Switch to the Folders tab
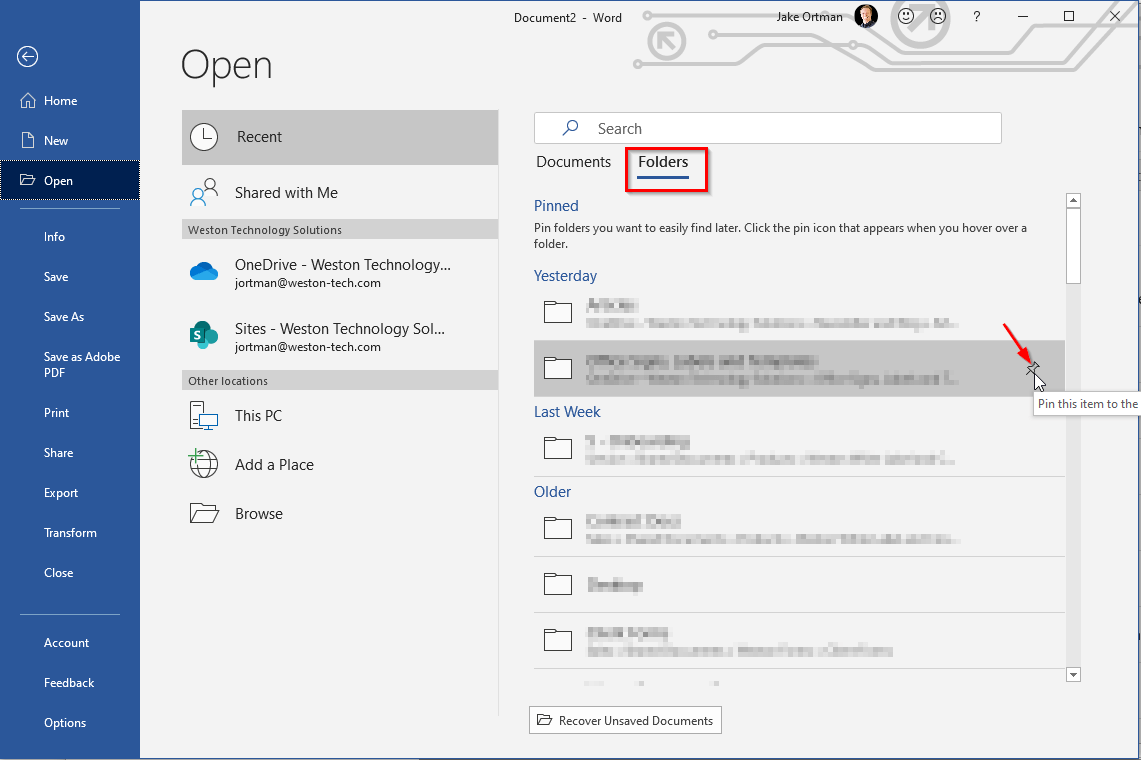 click(663, 162)
